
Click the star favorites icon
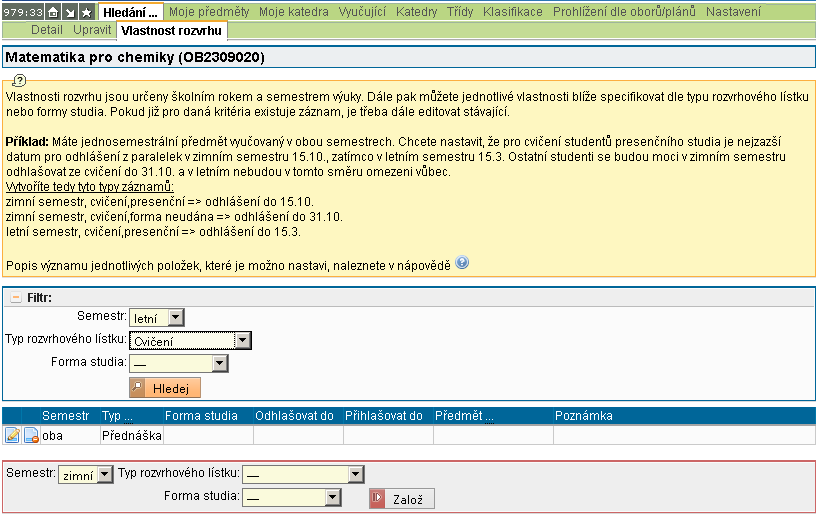pos(87,12)
